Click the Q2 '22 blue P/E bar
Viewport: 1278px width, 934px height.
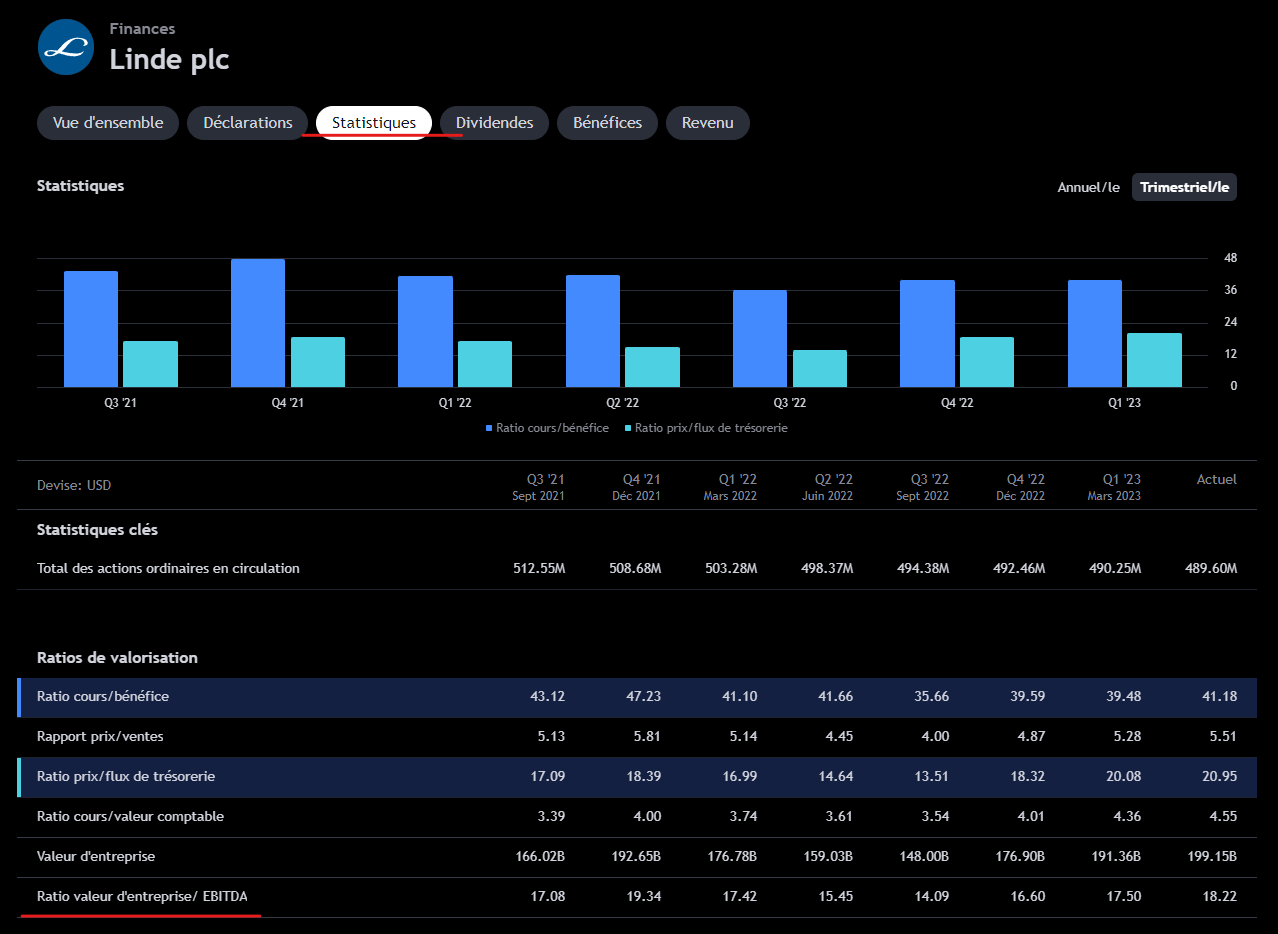coord(593,331)
